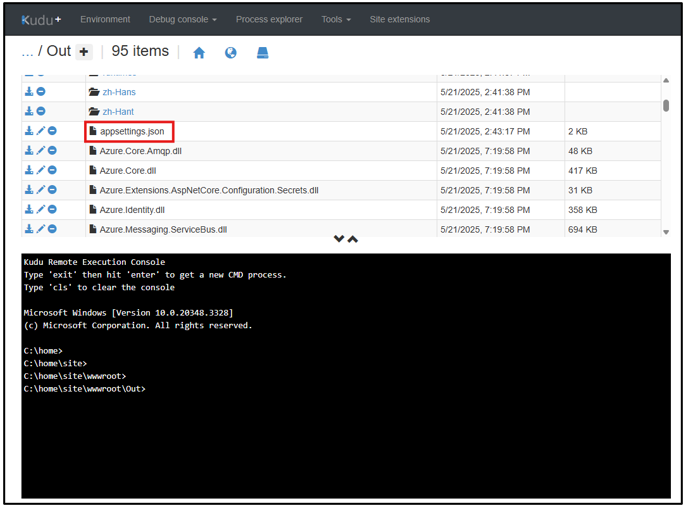The image size is (686, 508).
Task: Click the system drive icon
Action: [x=262, y=53]
